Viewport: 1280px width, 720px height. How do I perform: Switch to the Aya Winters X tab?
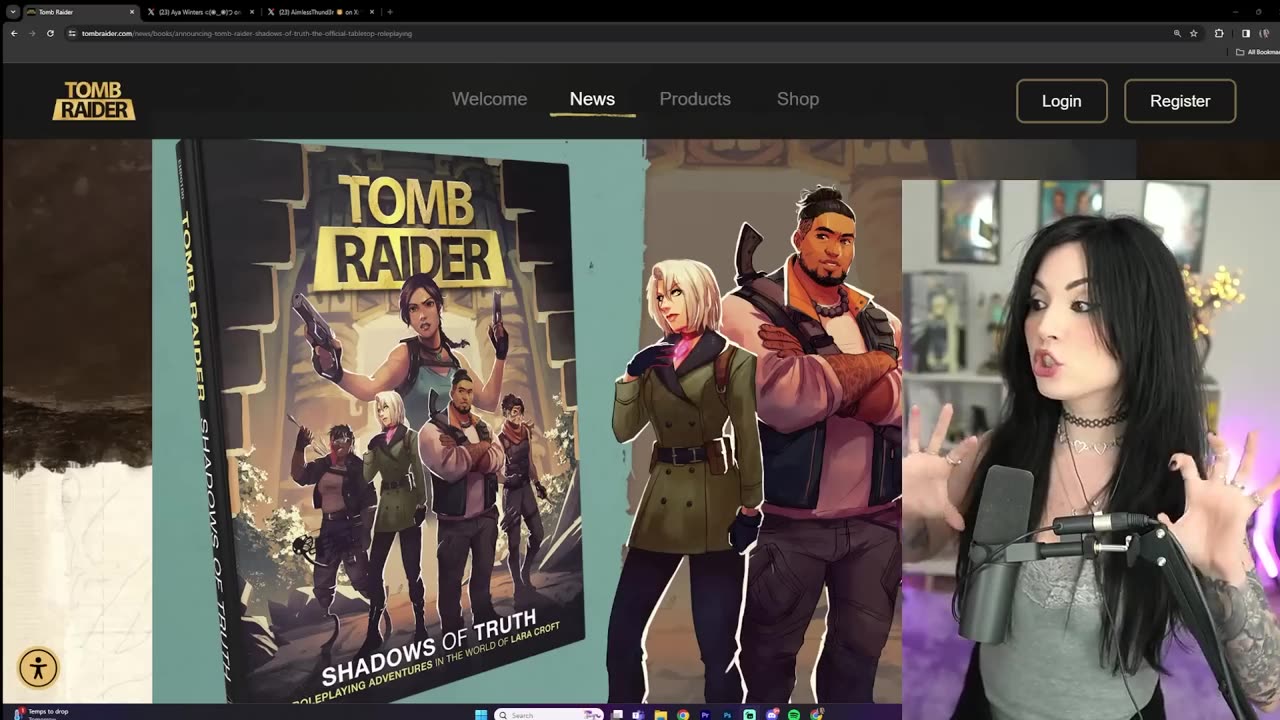click(200, 12)
